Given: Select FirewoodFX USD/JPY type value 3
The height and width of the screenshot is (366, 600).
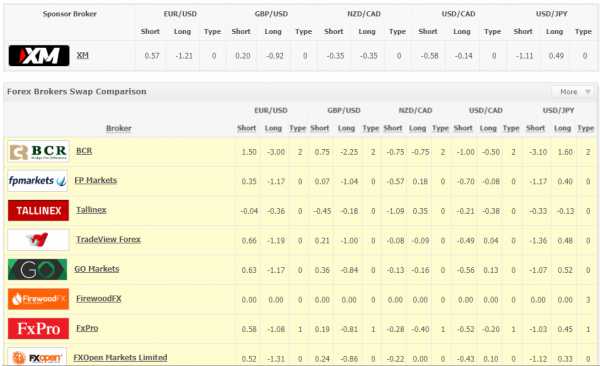Looking at the screenshot, I should click(588, 300).
